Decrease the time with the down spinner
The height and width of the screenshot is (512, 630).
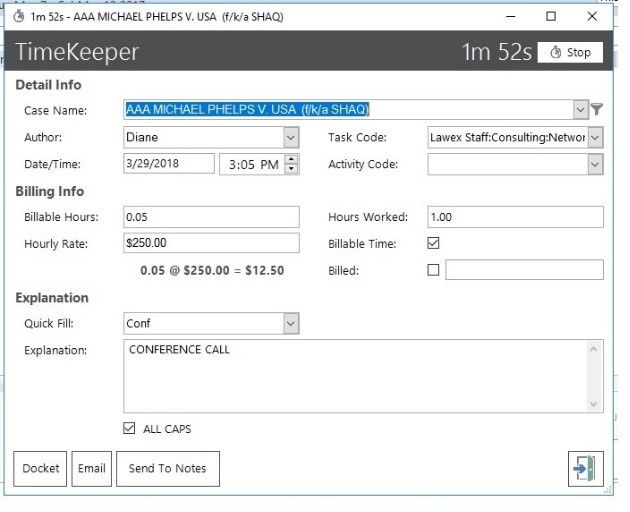(291, 169)
